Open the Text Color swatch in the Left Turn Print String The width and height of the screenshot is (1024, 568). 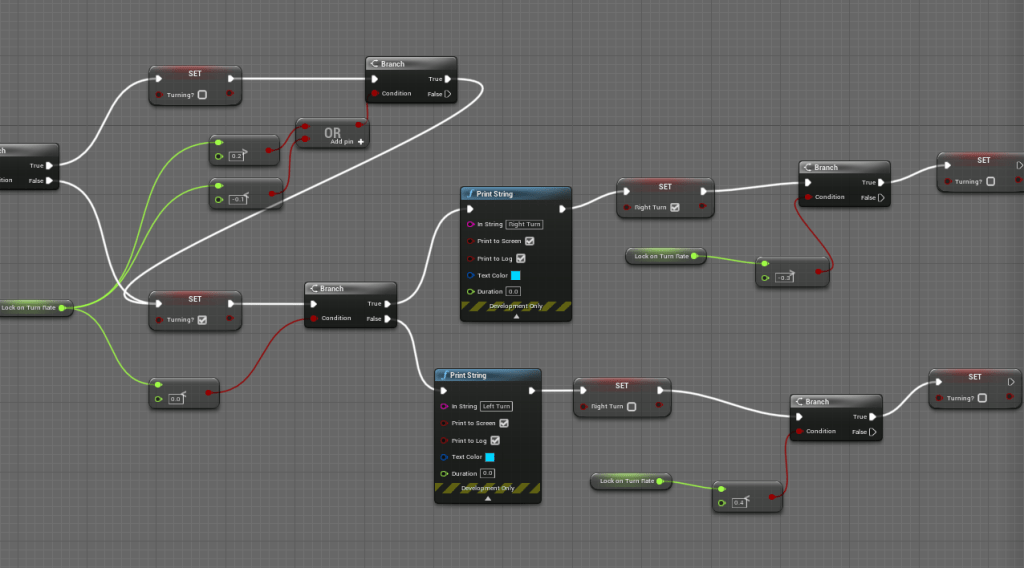pos(489,457)
